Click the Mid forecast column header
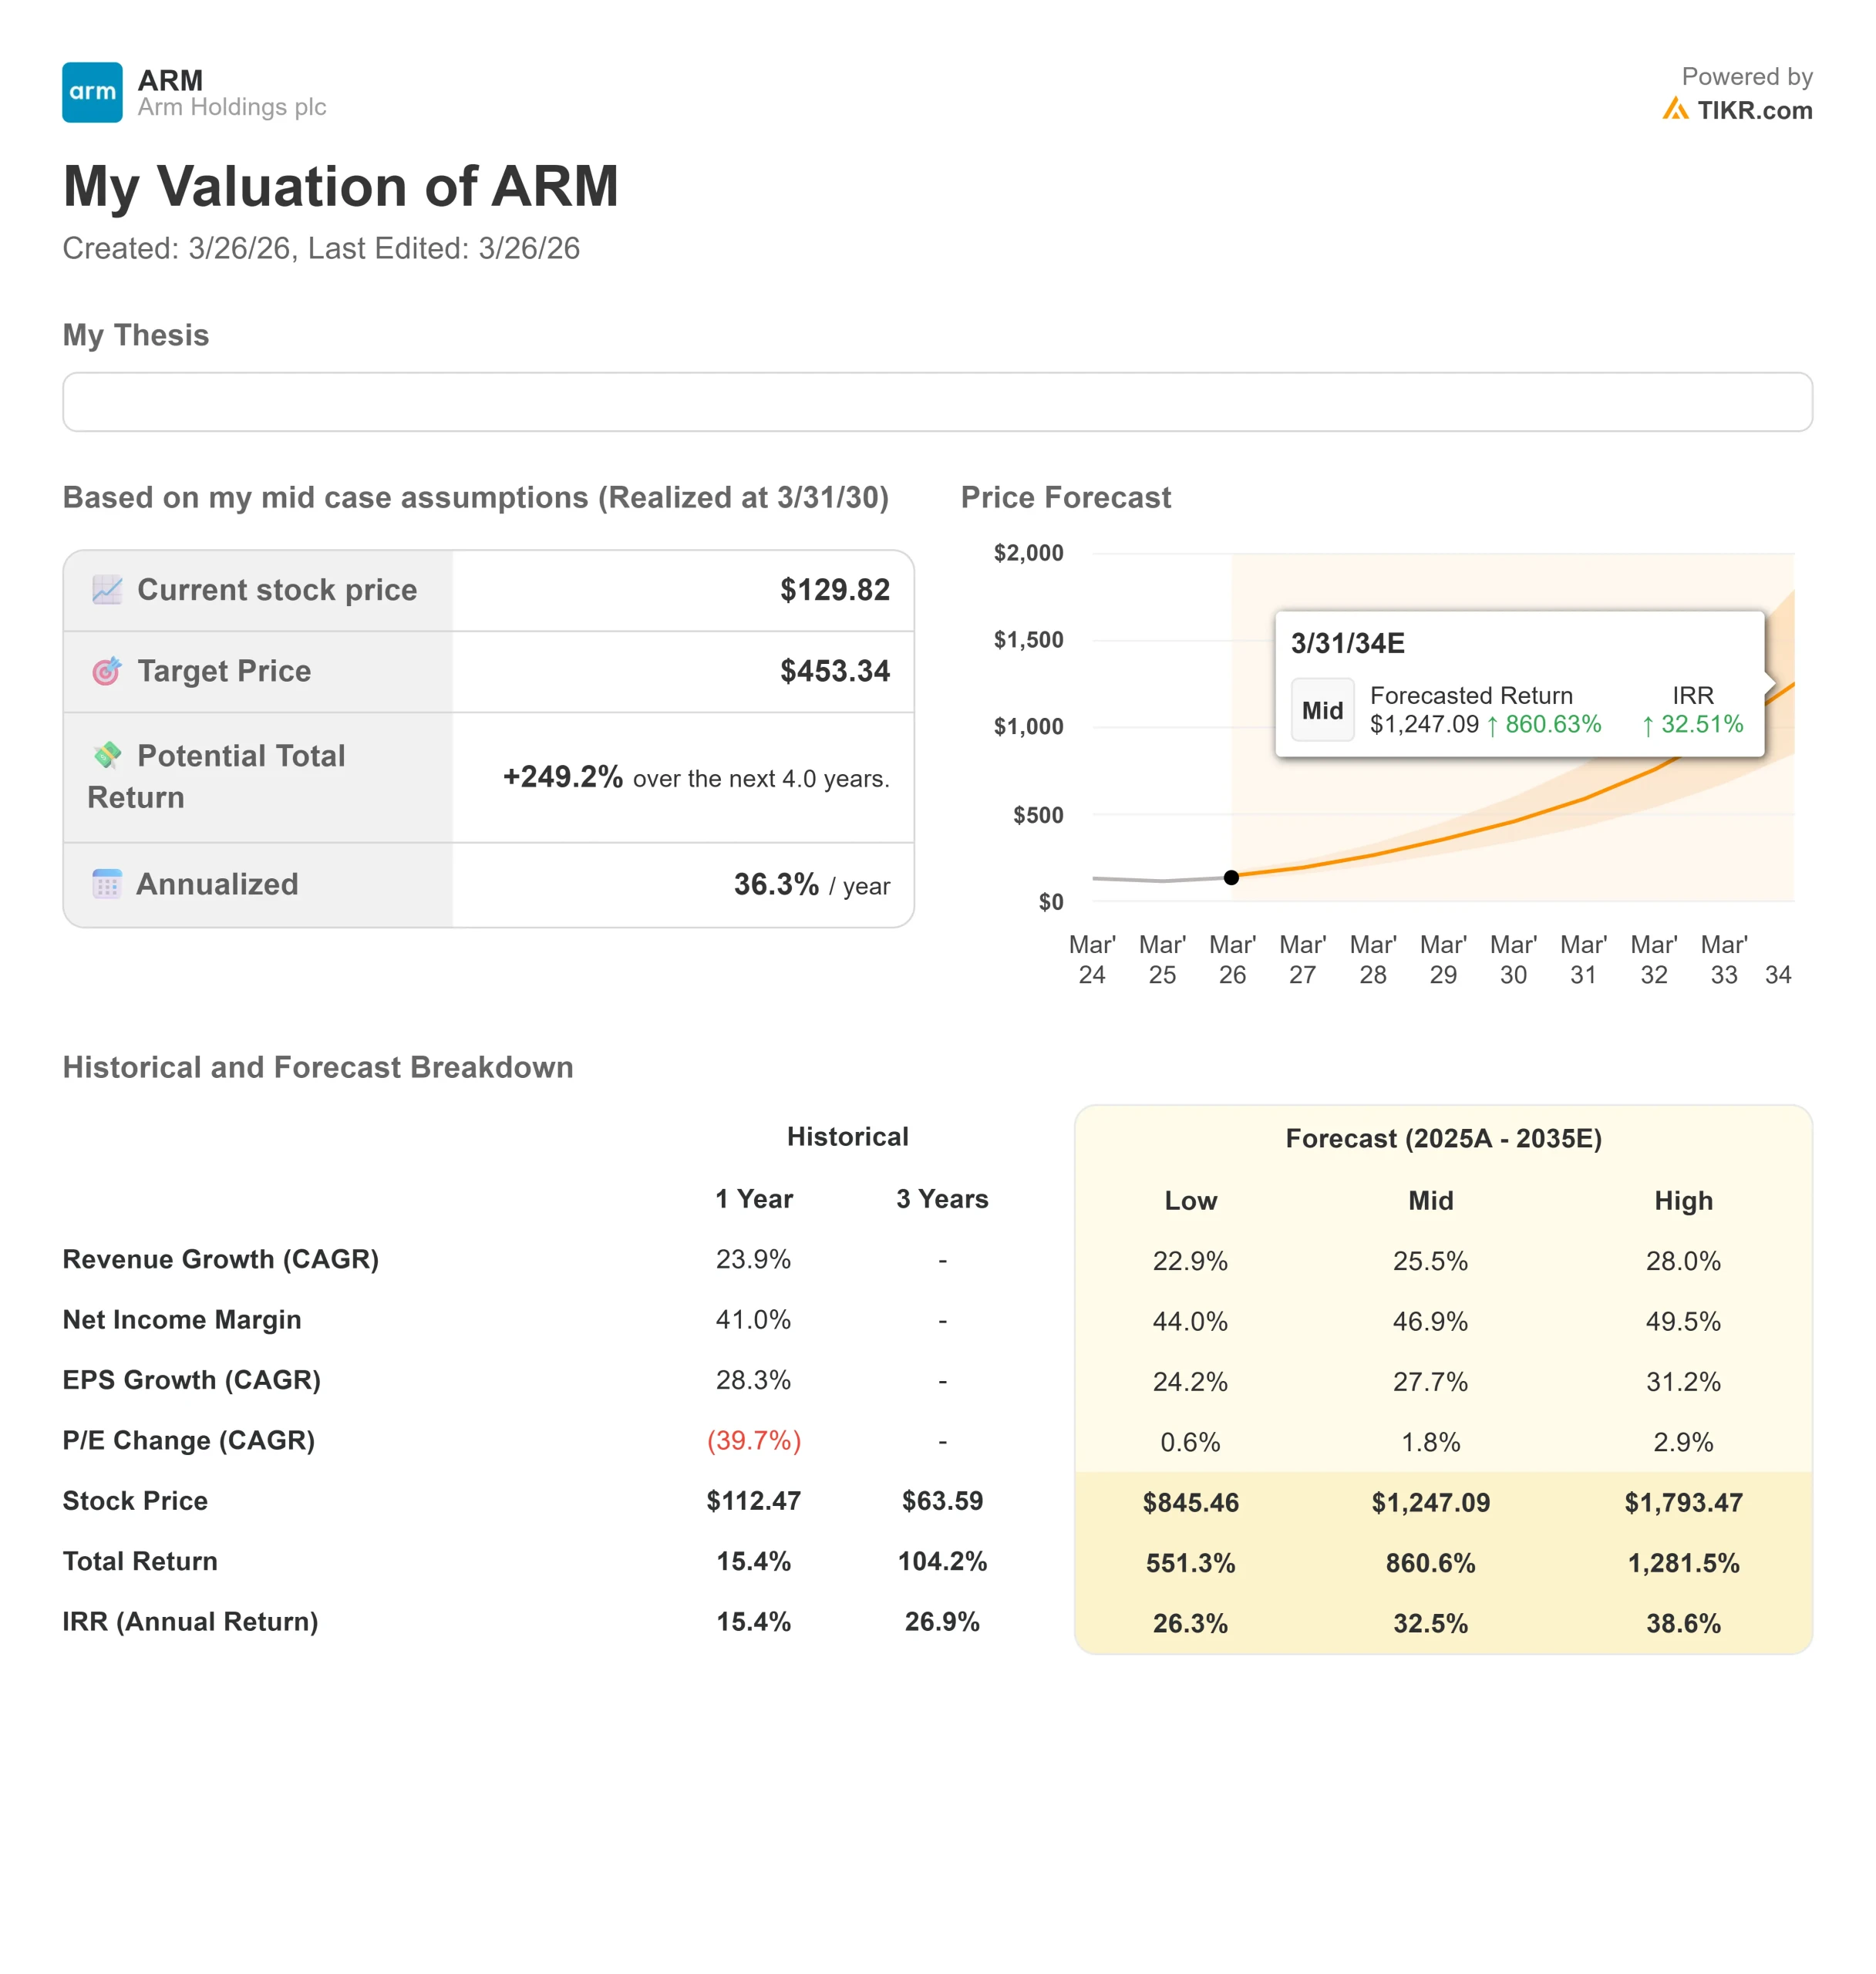This screenshot has height=1974, width=1876. (1430, 1200)
